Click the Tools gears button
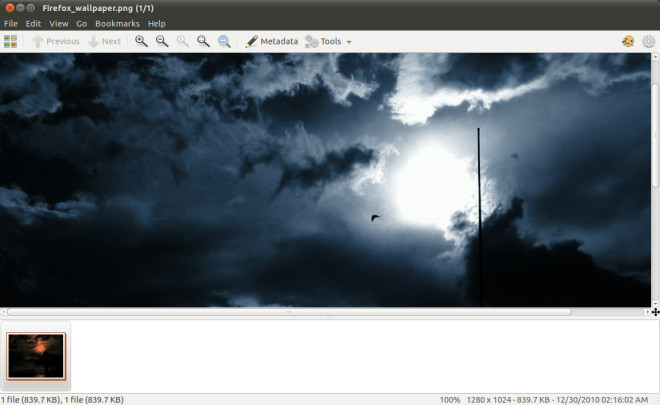Viewport: 660px width, 405px height. [x=323, y=41]
